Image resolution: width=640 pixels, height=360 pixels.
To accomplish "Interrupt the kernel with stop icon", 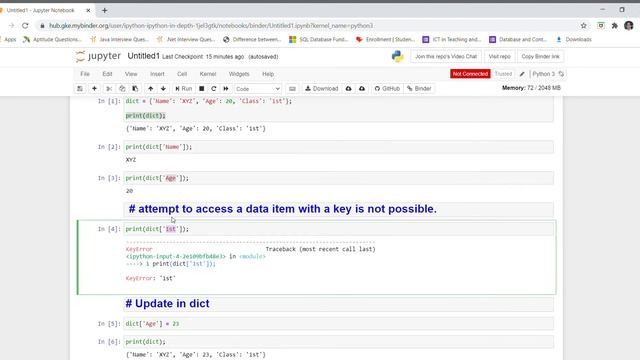I will pyautogui.click(x=202, y=89).
